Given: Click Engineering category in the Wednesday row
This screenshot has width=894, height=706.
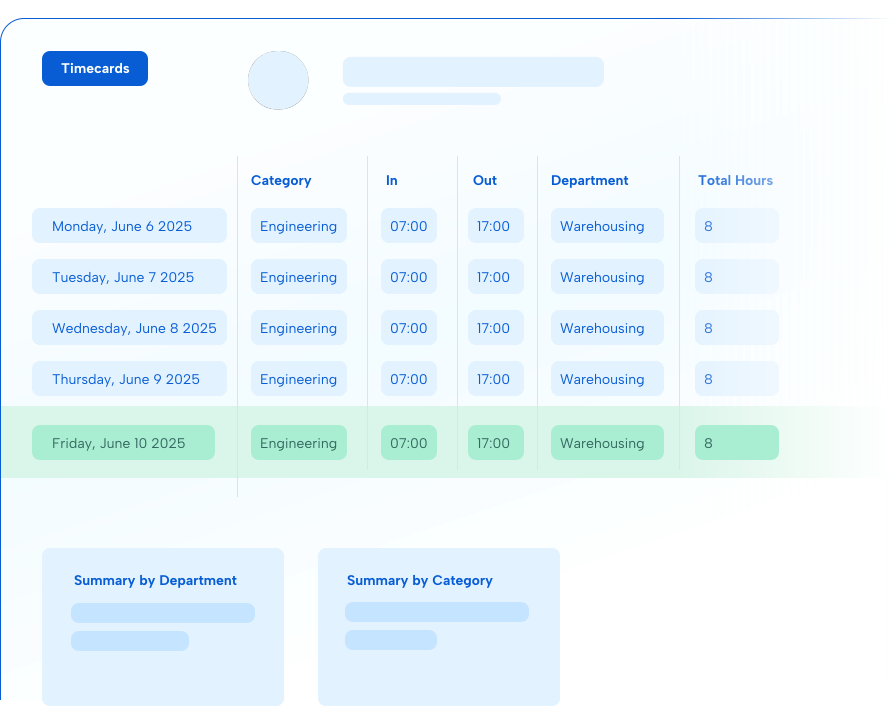Looking at the screenshot, I should click(299, 327).
